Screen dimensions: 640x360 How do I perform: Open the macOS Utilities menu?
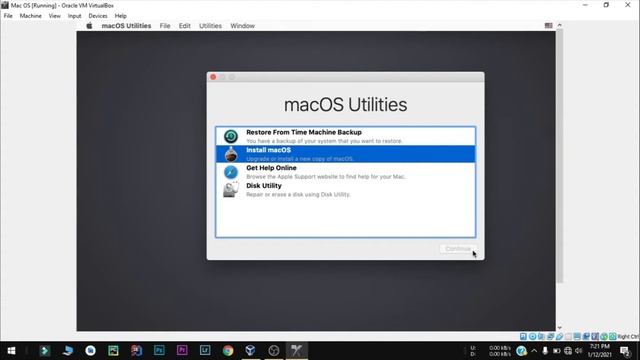pos(210,26)
